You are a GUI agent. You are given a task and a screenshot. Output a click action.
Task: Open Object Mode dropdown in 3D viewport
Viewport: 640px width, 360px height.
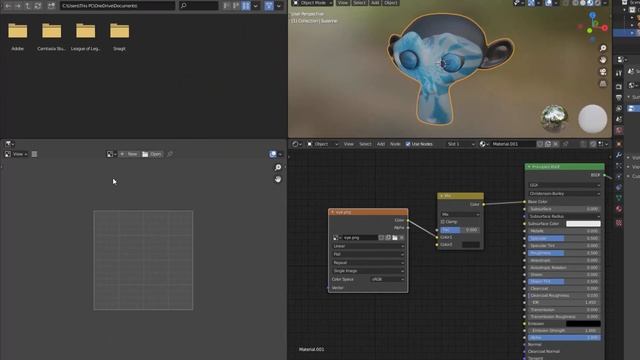[x=313, y=3]
